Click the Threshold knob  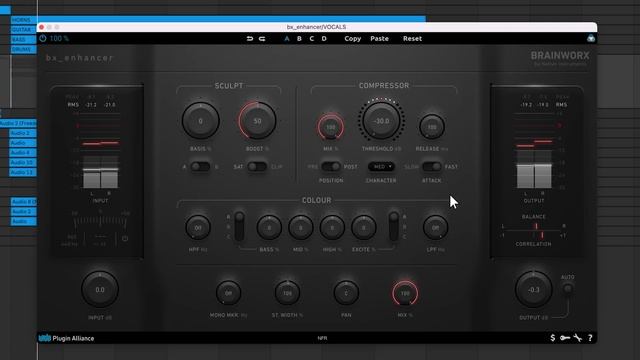click(x=382, y=121)
